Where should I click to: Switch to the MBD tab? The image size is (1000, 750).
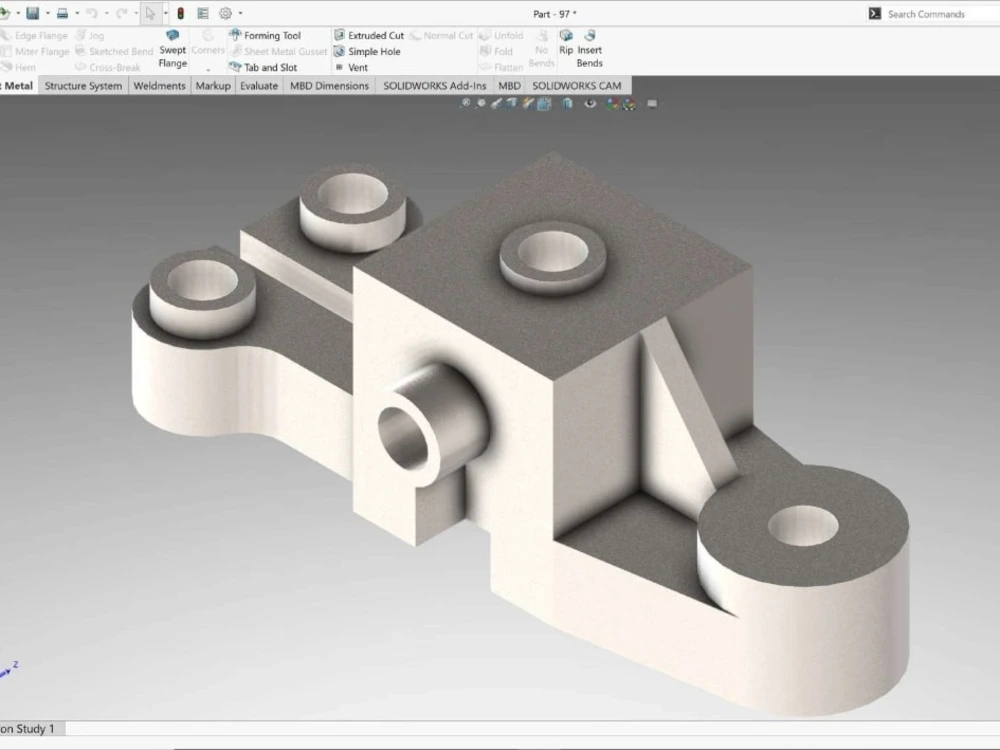click(x=509, y=85)
